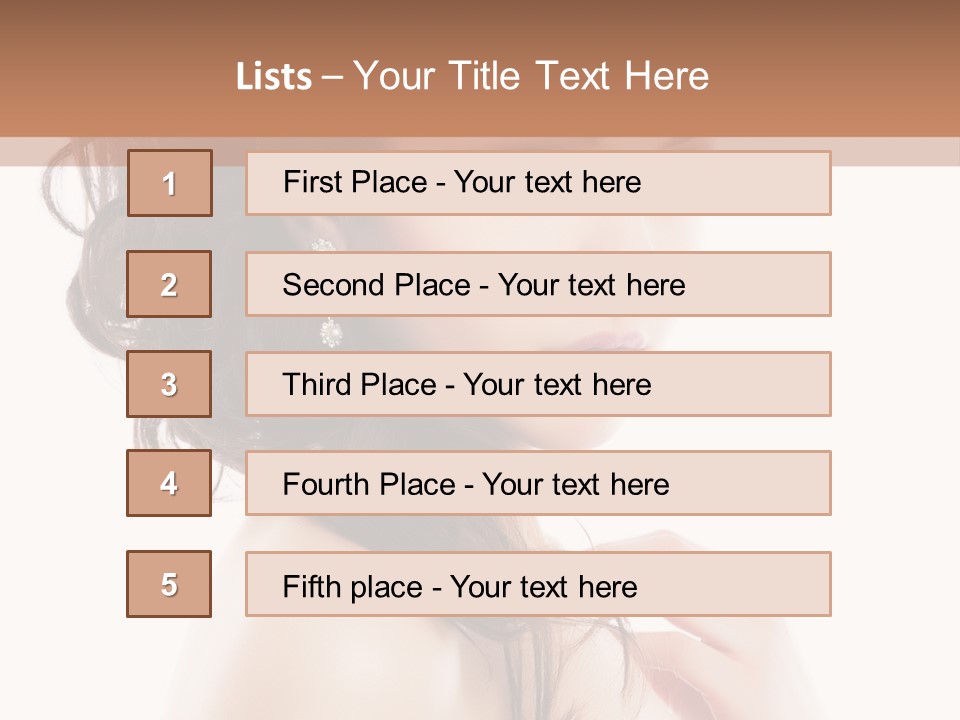Select the 'Third Place - Your text here' bar
The width and height of the screenshot is (960, 720).
(538, 384)
